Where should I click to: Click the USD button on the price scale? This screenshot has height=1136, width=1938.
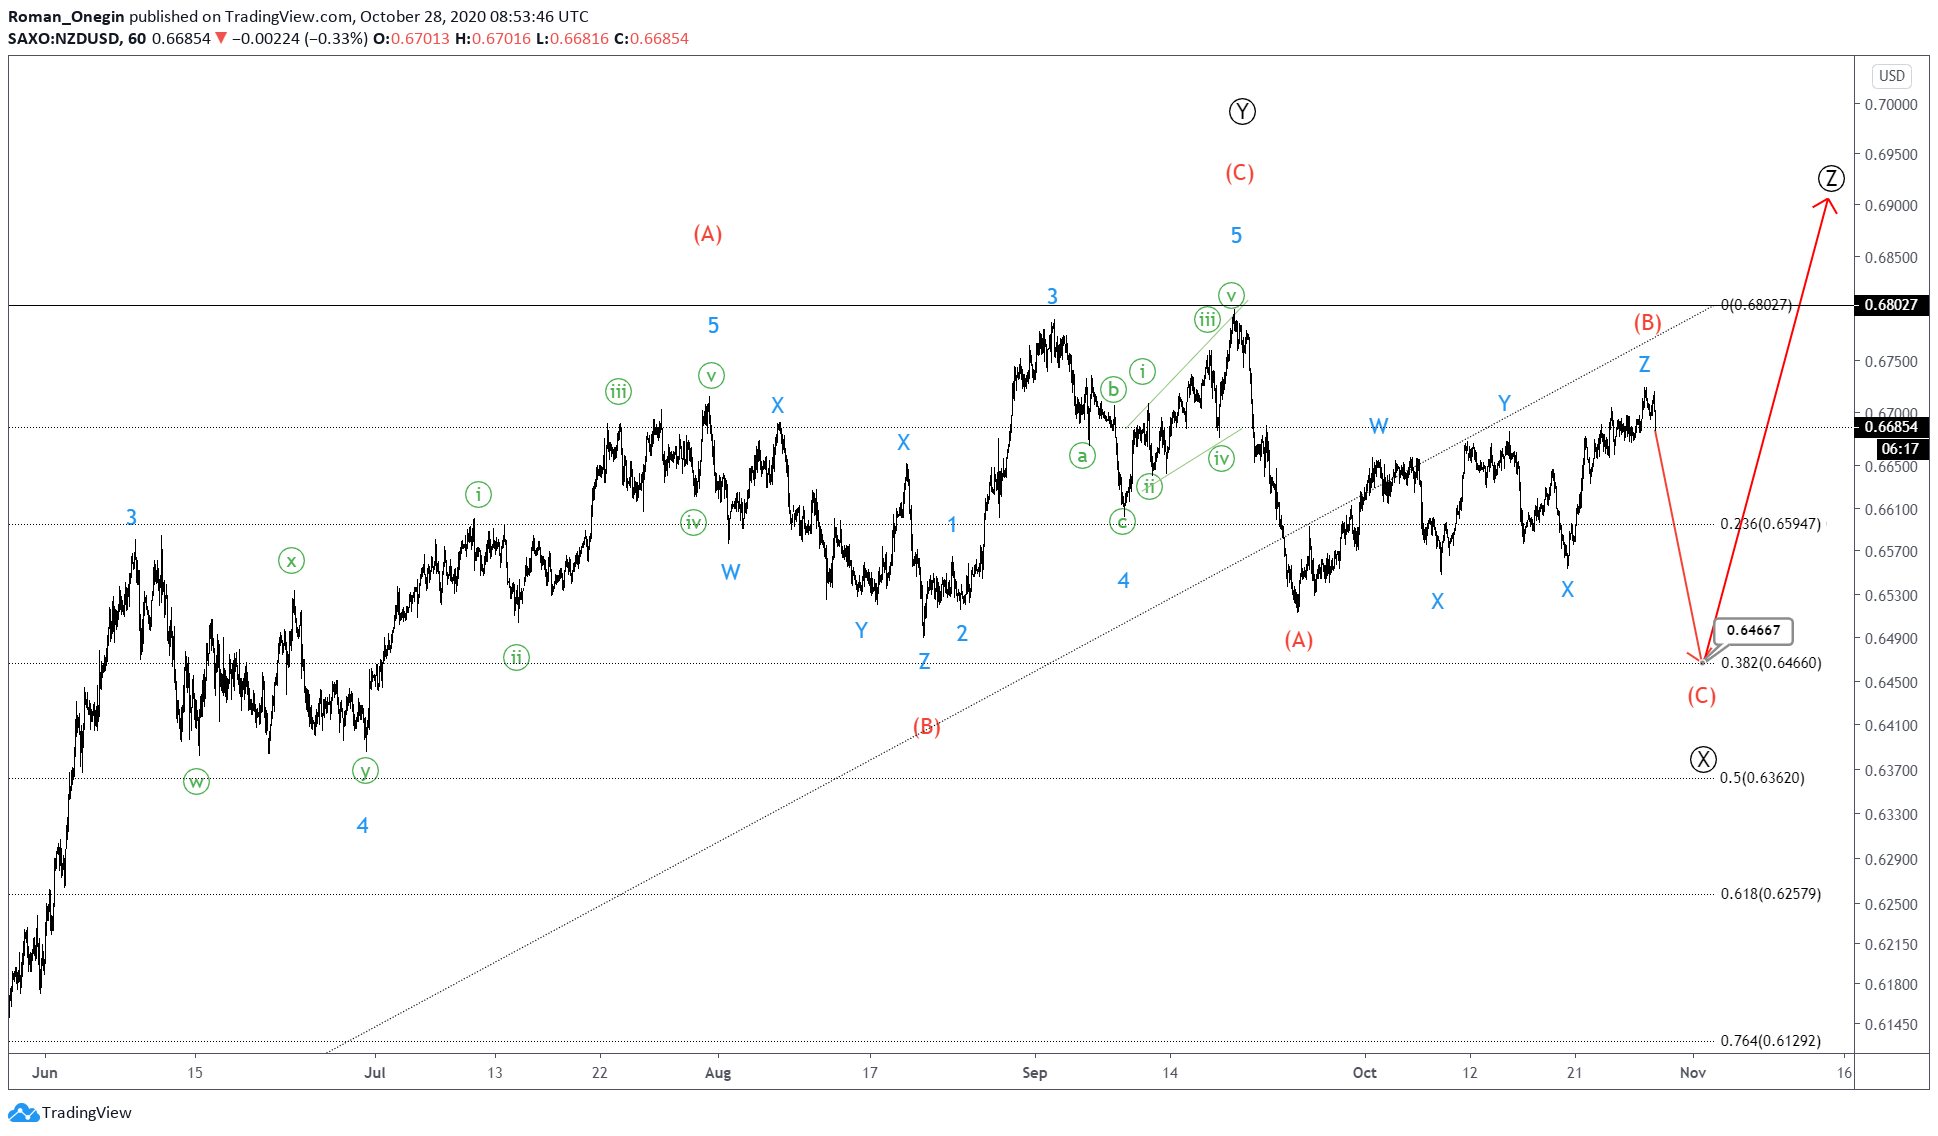[x=1892, y=75]
